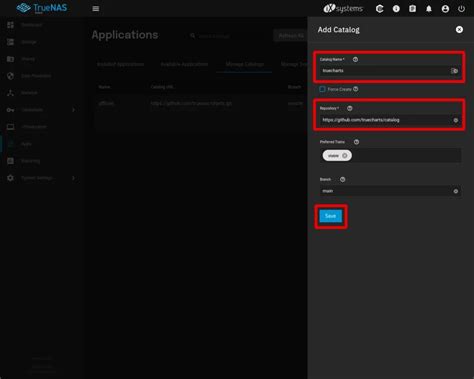Screen dimensions: 474x379
Task: Click the Name column header
Action: coord(104,87)
